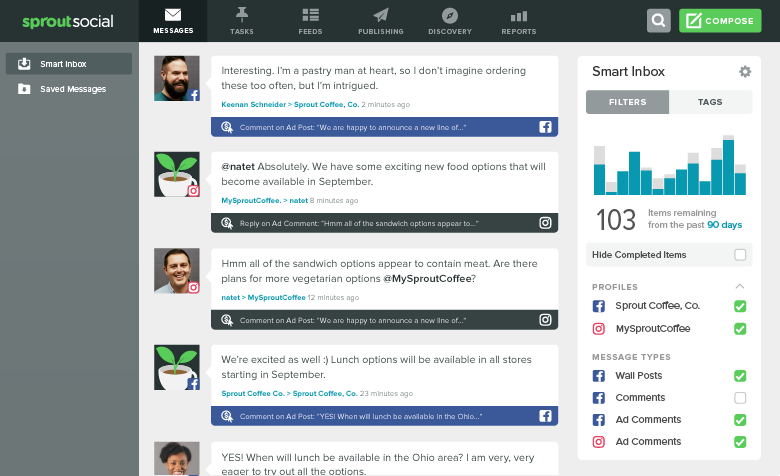Image resolution: width=780 pixels, height=476 pixels.
Task: Open the Tasks pushpin icon
Action: [x=242, y=15]
